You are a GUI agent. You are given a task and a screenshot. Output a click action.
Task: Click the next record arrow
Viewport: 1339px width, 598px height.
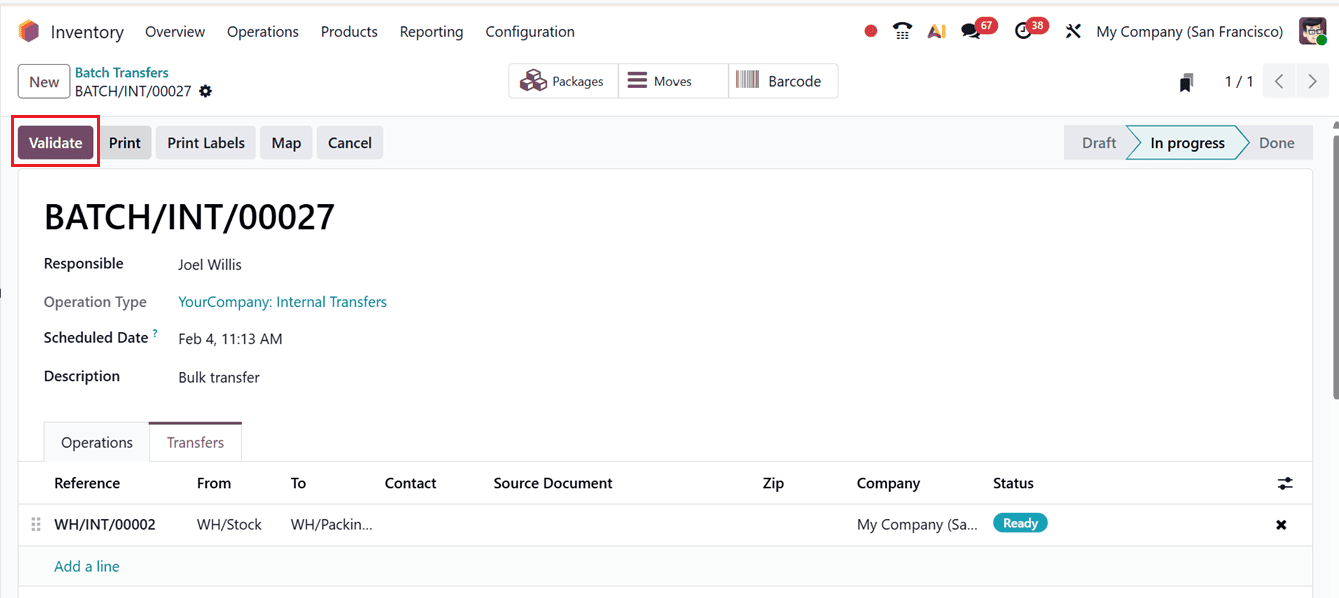1311,81
